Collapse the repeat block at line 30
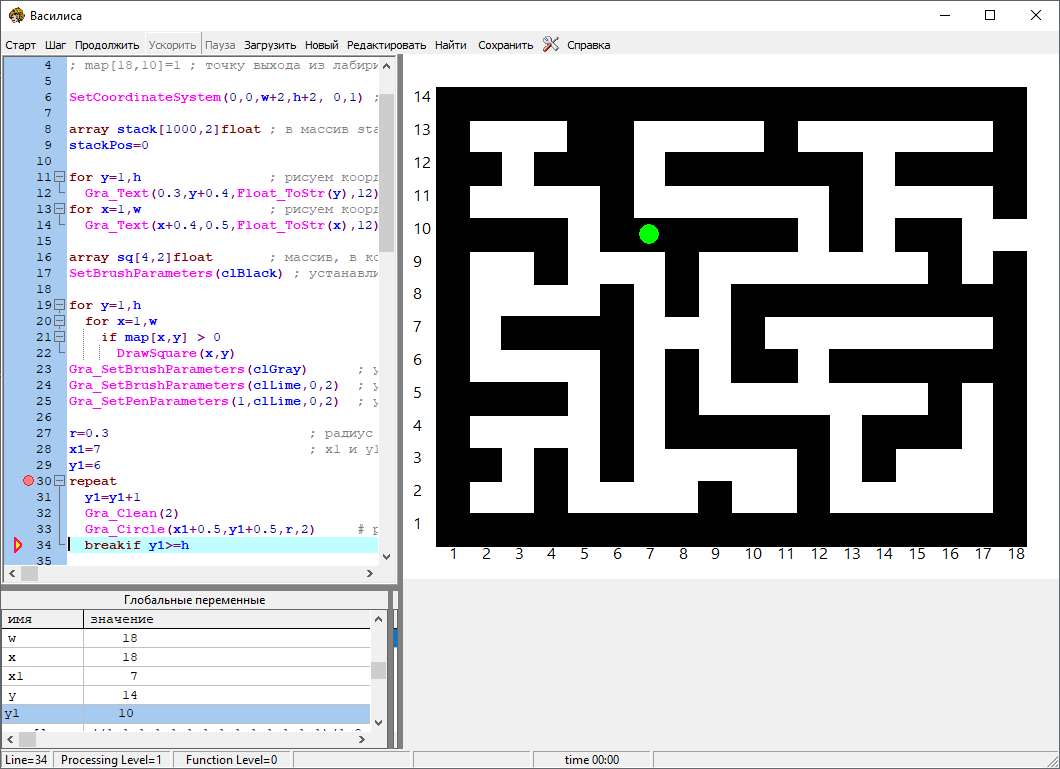 (x=58, y=481)
